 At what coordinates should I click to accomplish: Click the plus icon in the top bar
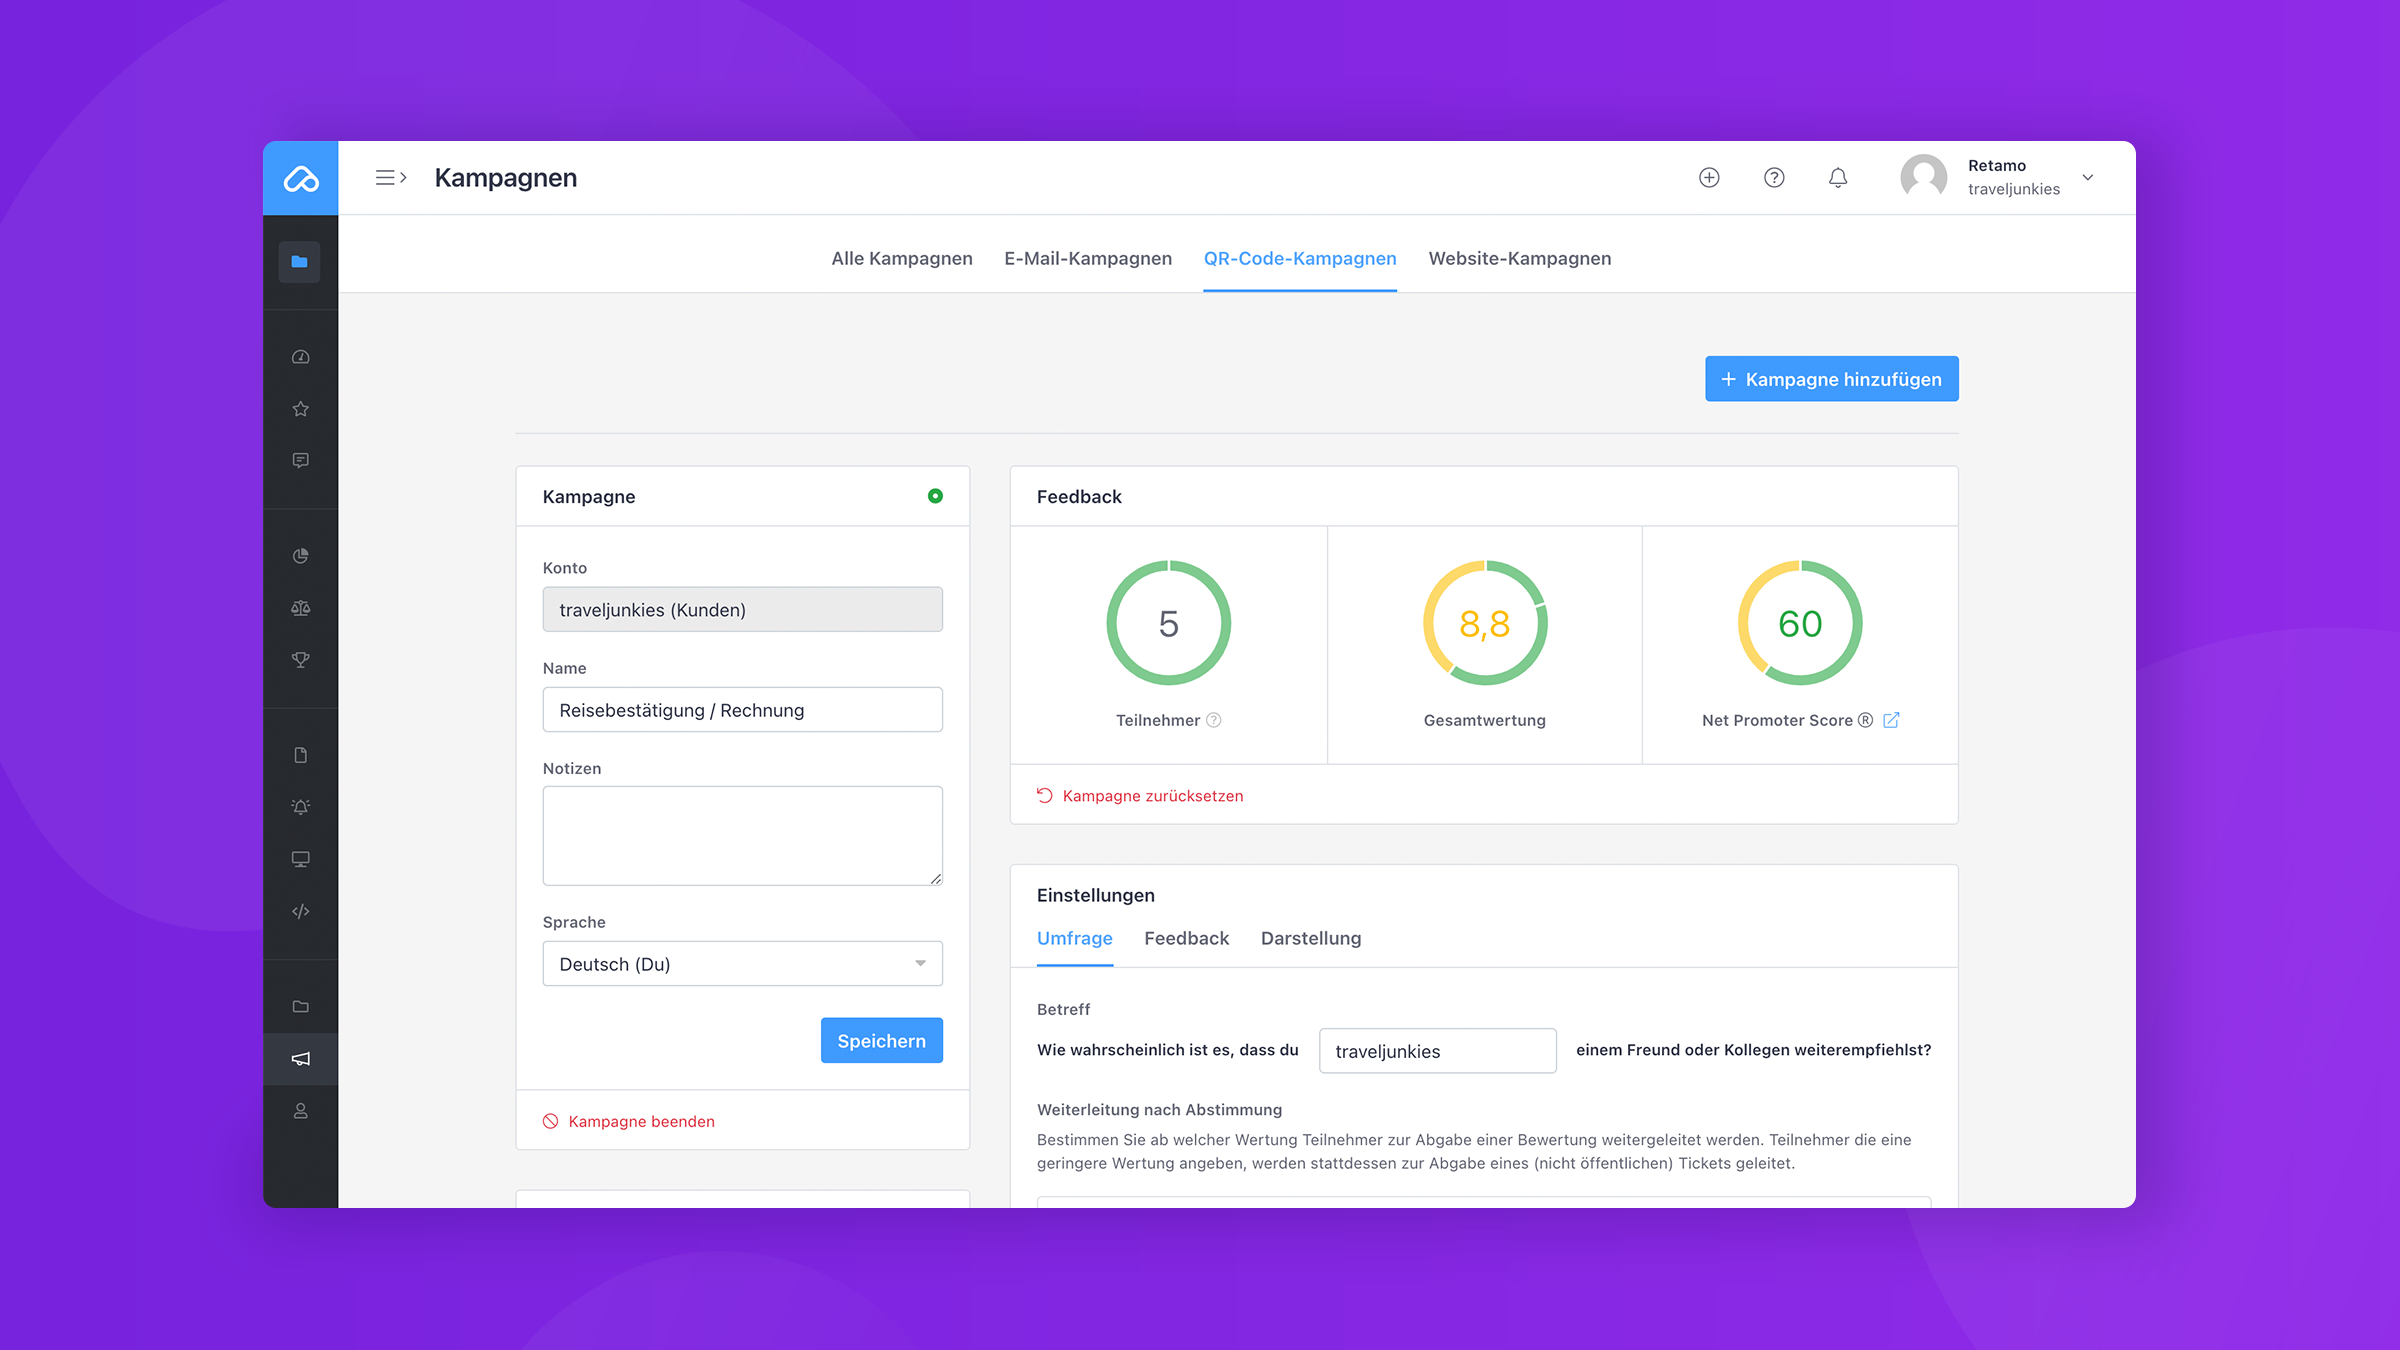click(1709, 177)
